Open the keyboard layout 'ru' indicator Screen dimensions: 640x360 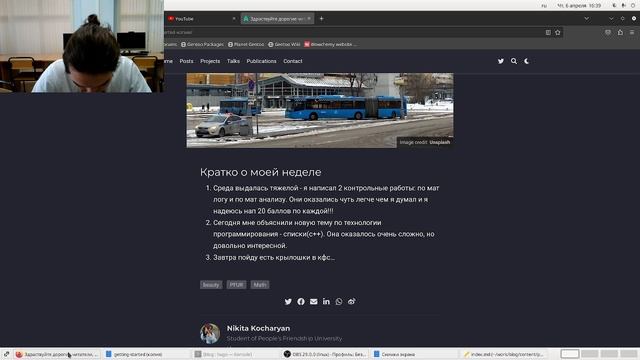(x=544, y=6)
